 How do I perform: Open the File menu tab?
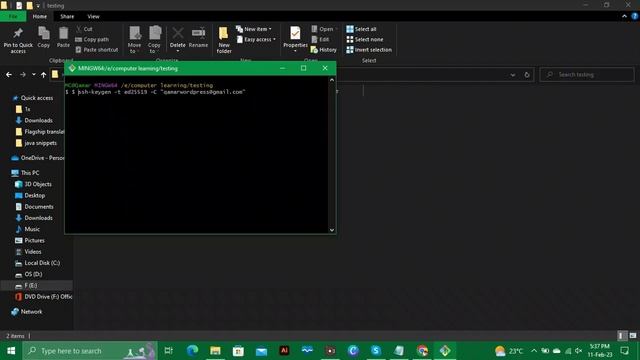coord(13,16)
